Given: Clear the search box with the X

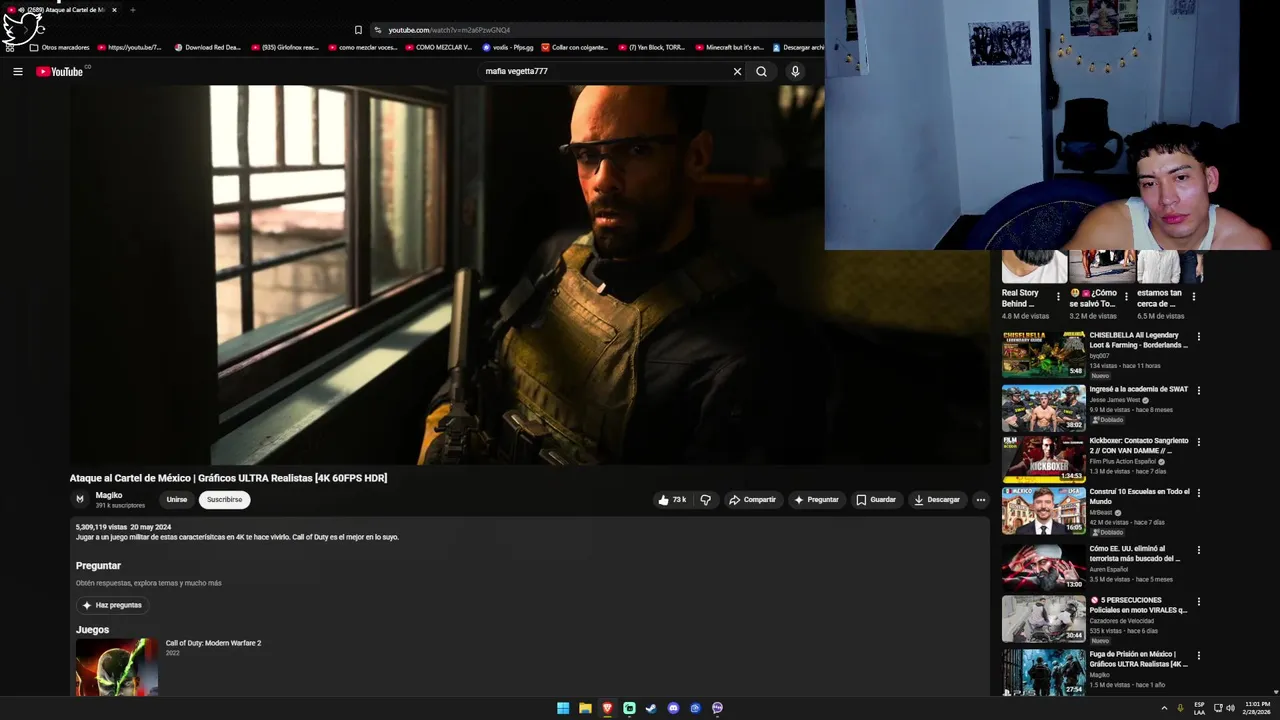Looking at the screenshot, I should tap(737, 71).
